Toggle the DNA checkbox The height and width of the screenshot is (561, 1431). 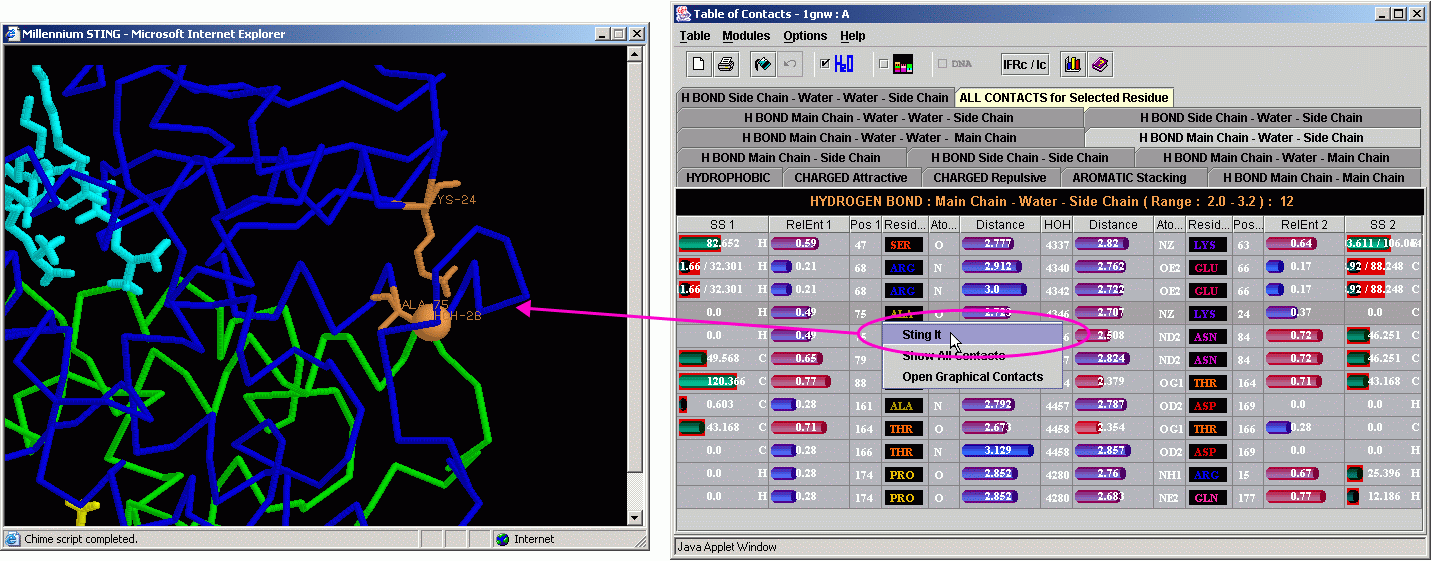942,64
